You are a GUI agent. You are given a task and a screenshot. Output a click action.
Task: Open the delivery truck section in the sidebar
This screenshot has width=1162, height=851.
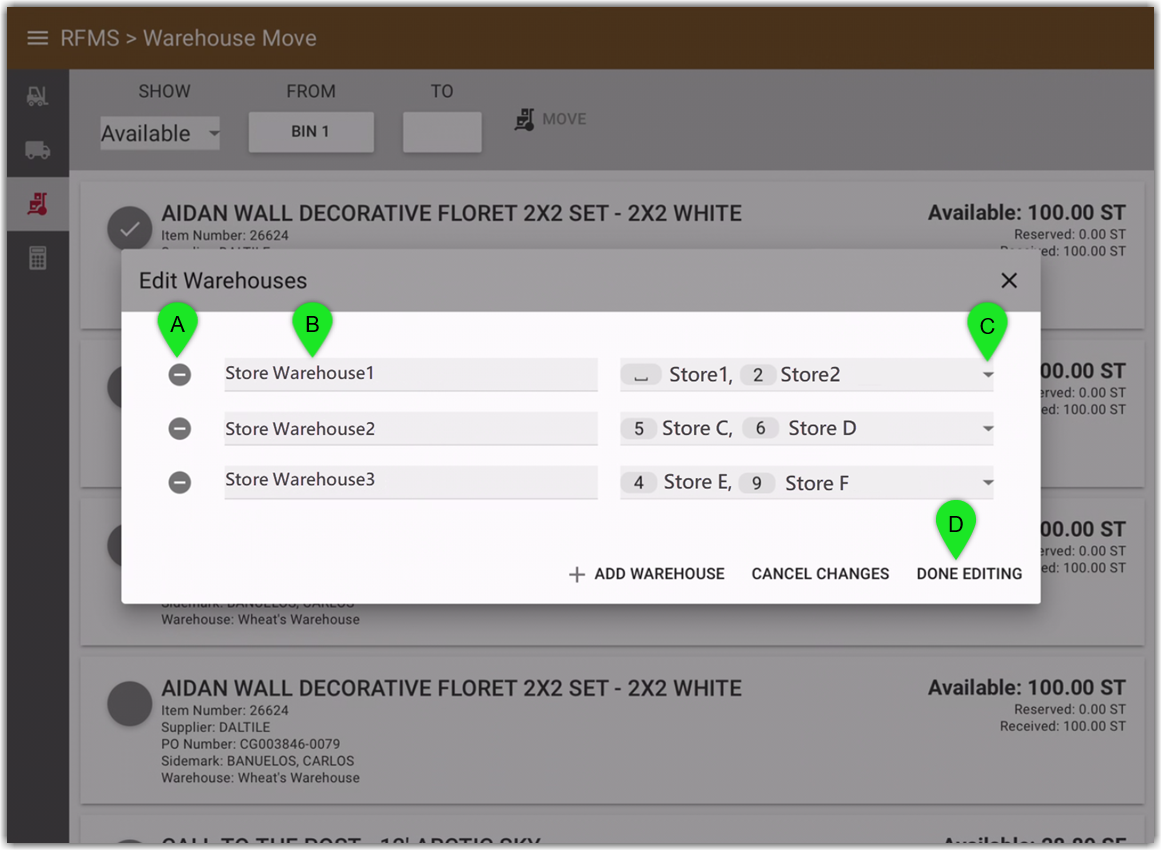37,150
